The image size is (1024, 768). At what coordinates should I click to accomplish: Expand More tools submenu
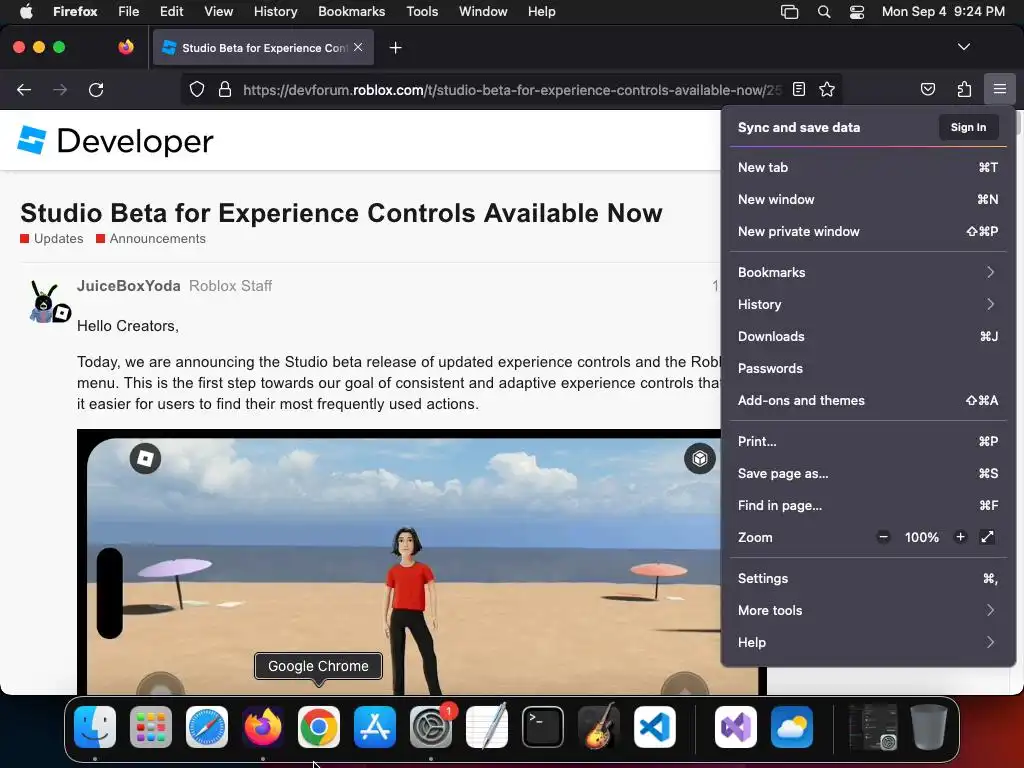pos(868,611)
